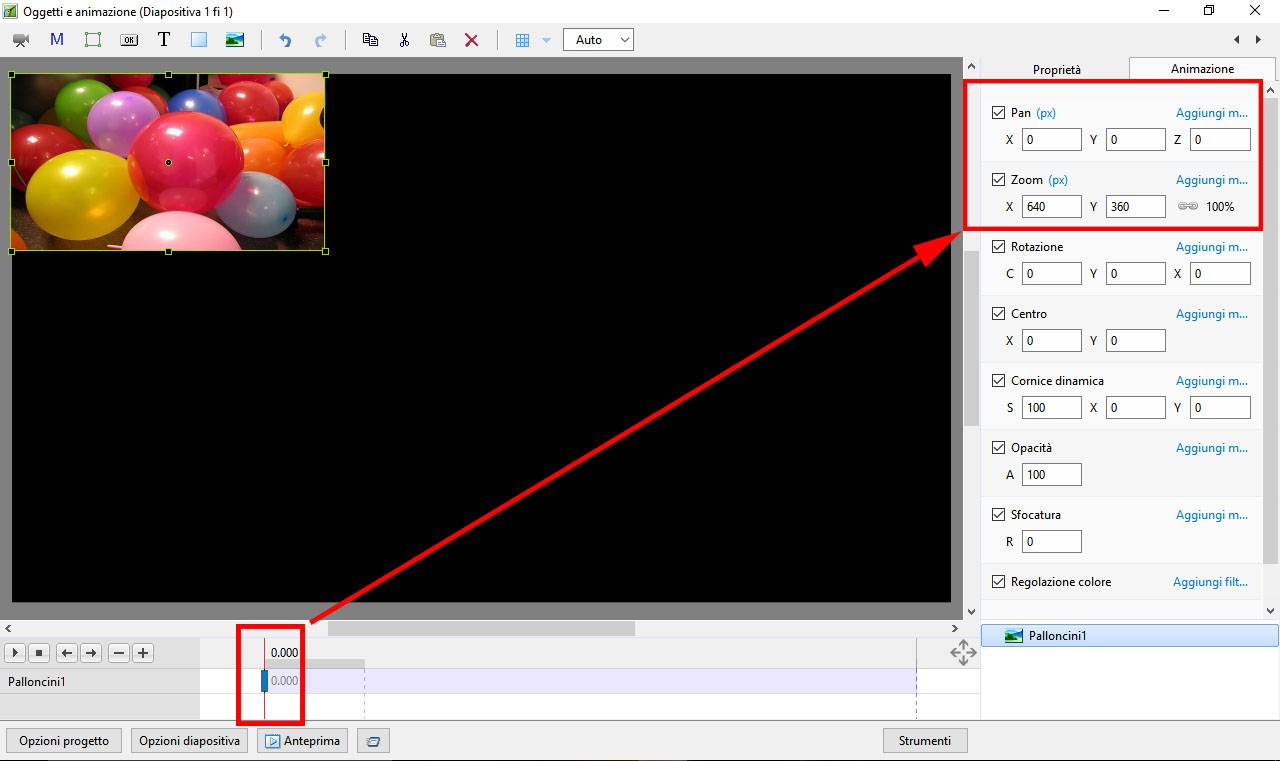This screenshot has width=1280, height=761.
Task: Disable the Opacità checkbox
Action: click(998, 448)
